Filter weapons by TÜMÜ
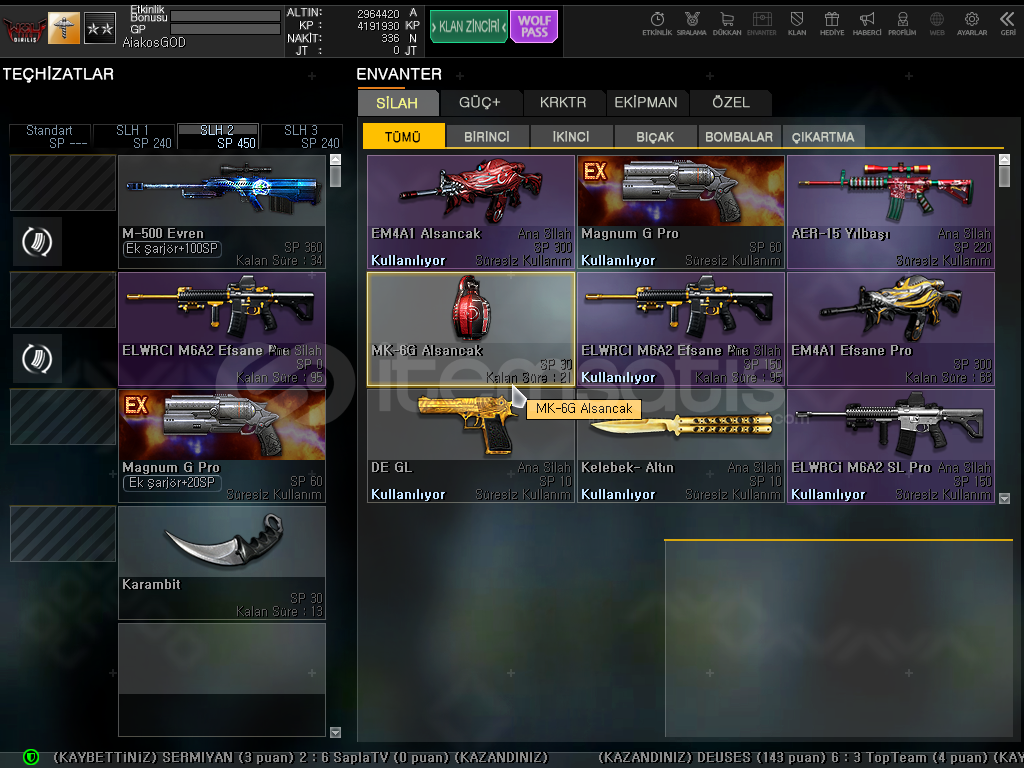Viewport: 1024px width, 768px height. (404, 136)
